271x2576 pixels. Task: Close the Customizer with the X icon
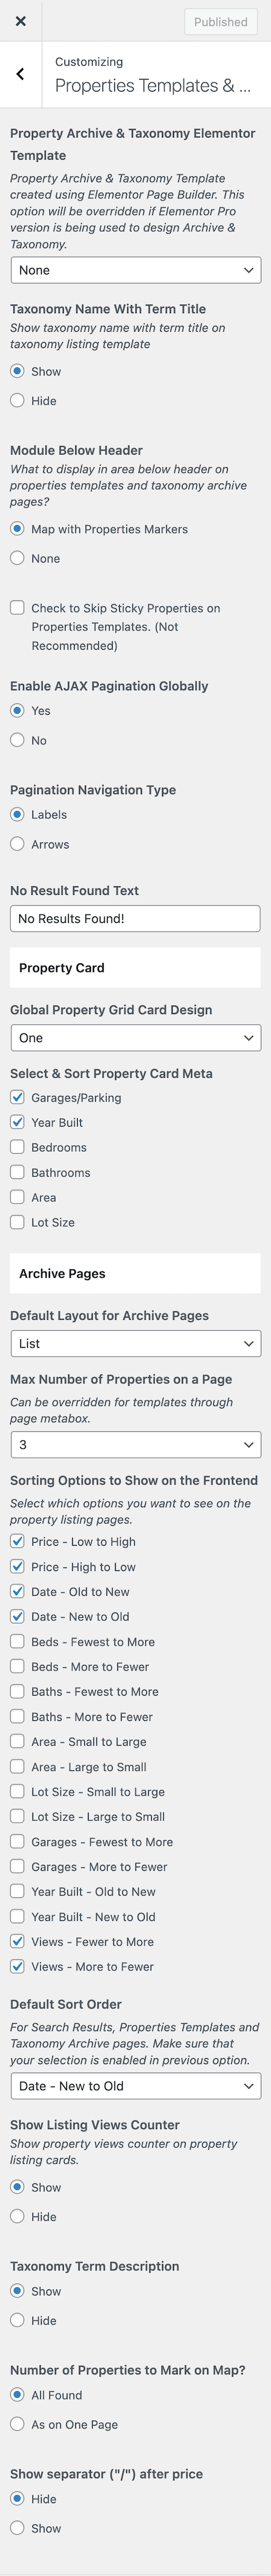[20, 21]
